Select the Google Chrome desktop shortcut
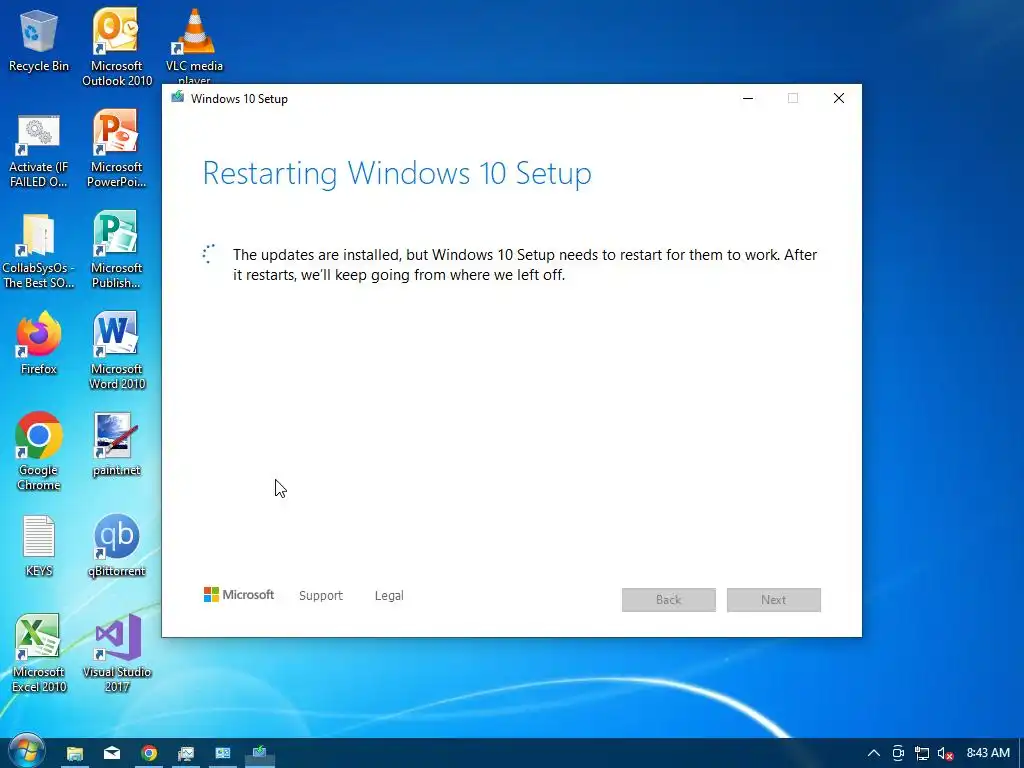The height and width of the screenshot is (768, 1024). [39, 451]
